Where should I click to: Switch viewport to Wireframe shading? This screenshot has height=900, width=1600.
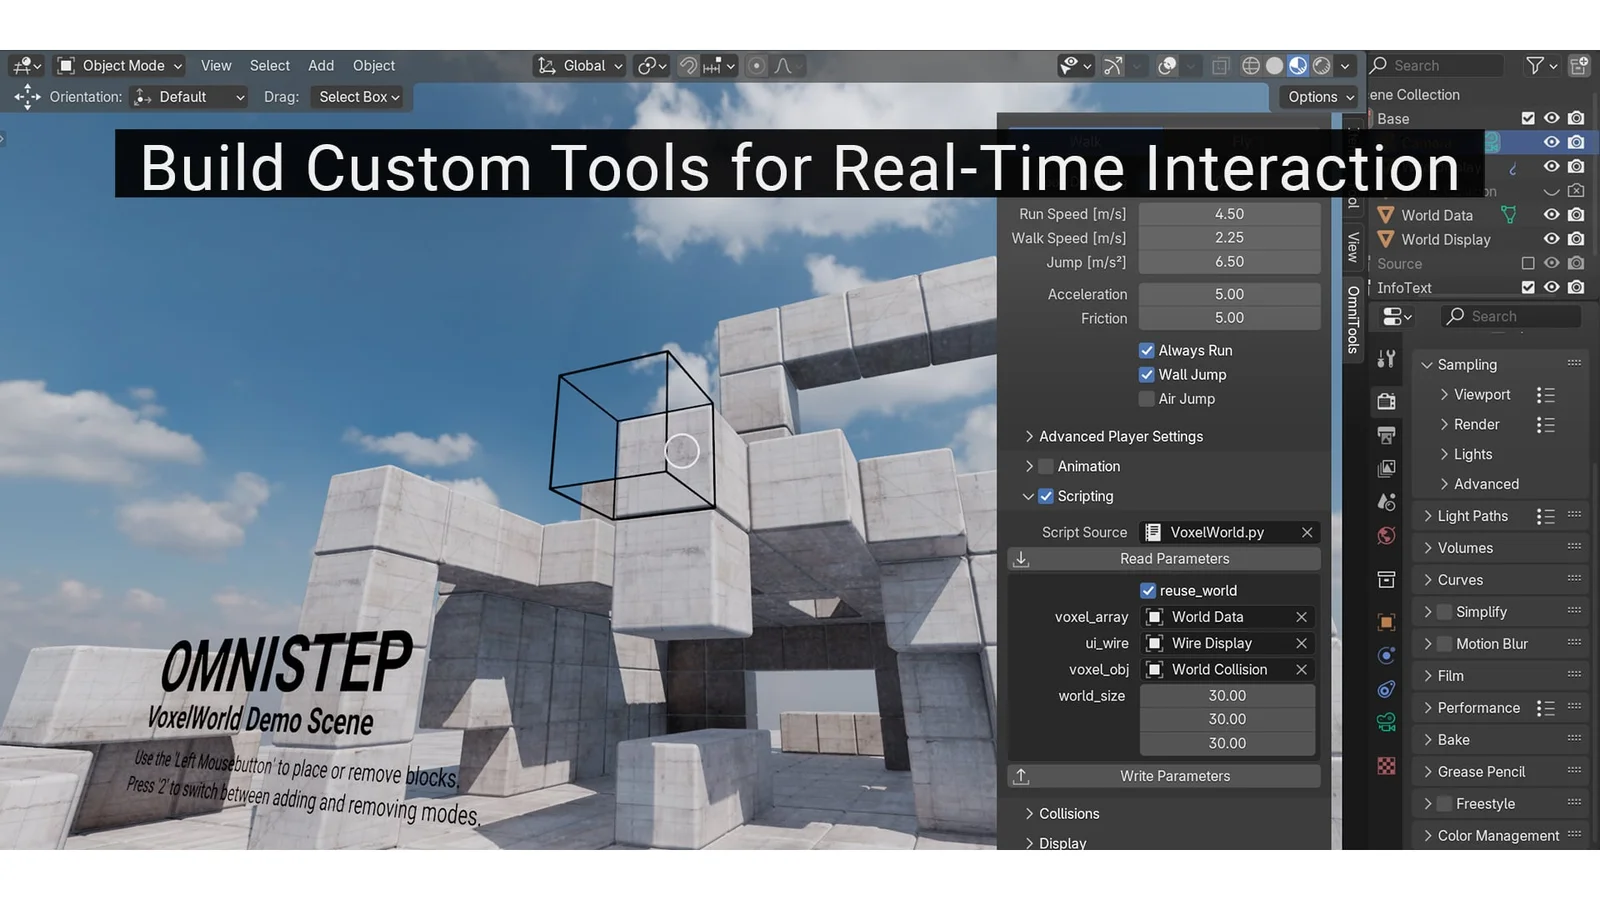click(x=1252, y=65)
